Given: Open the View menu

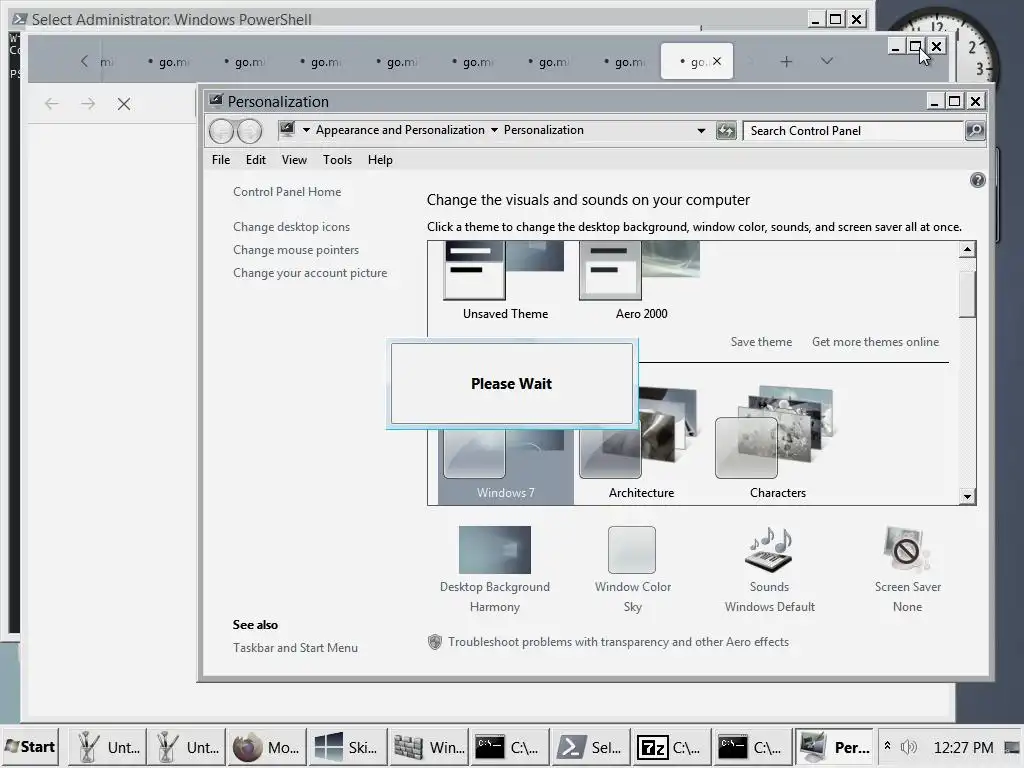Looking at the screenshot, I should [294, 160].
